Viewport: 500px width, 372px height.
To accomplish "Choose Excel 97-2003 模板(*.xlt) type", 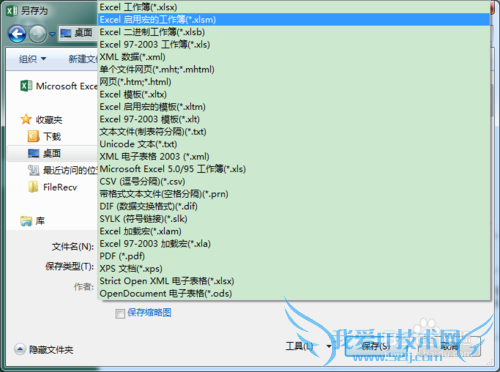I will [294, 119].
